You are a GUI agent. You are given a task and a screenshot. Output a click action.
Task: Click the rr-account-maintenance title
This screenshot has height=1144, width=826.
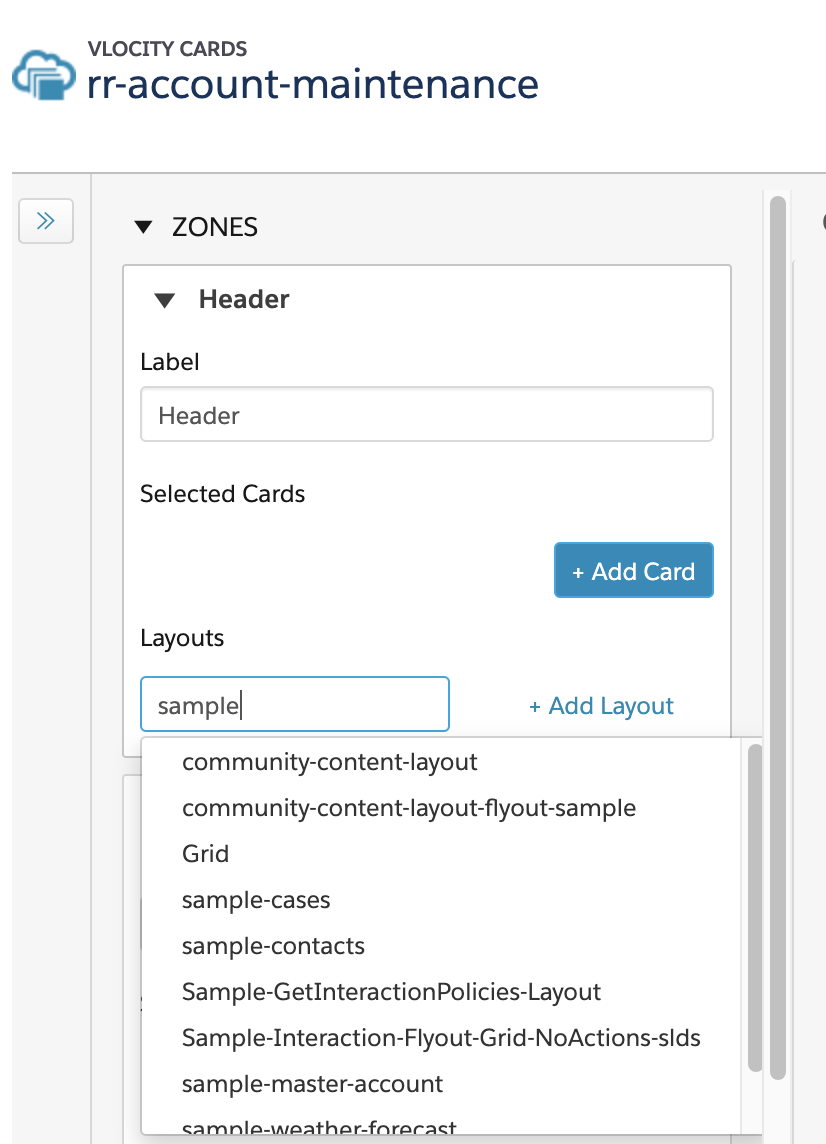click(x=312, y=85)
